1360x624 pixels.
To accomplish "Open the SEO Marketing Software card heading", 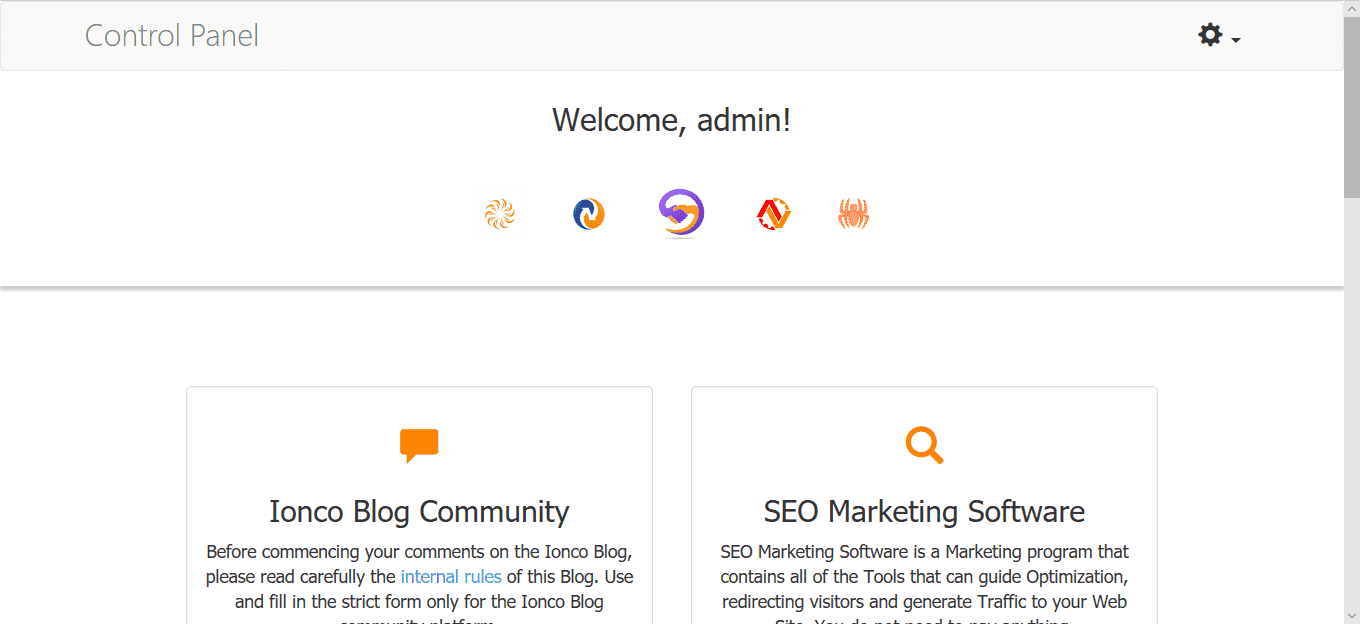I will tap(924, 511).
